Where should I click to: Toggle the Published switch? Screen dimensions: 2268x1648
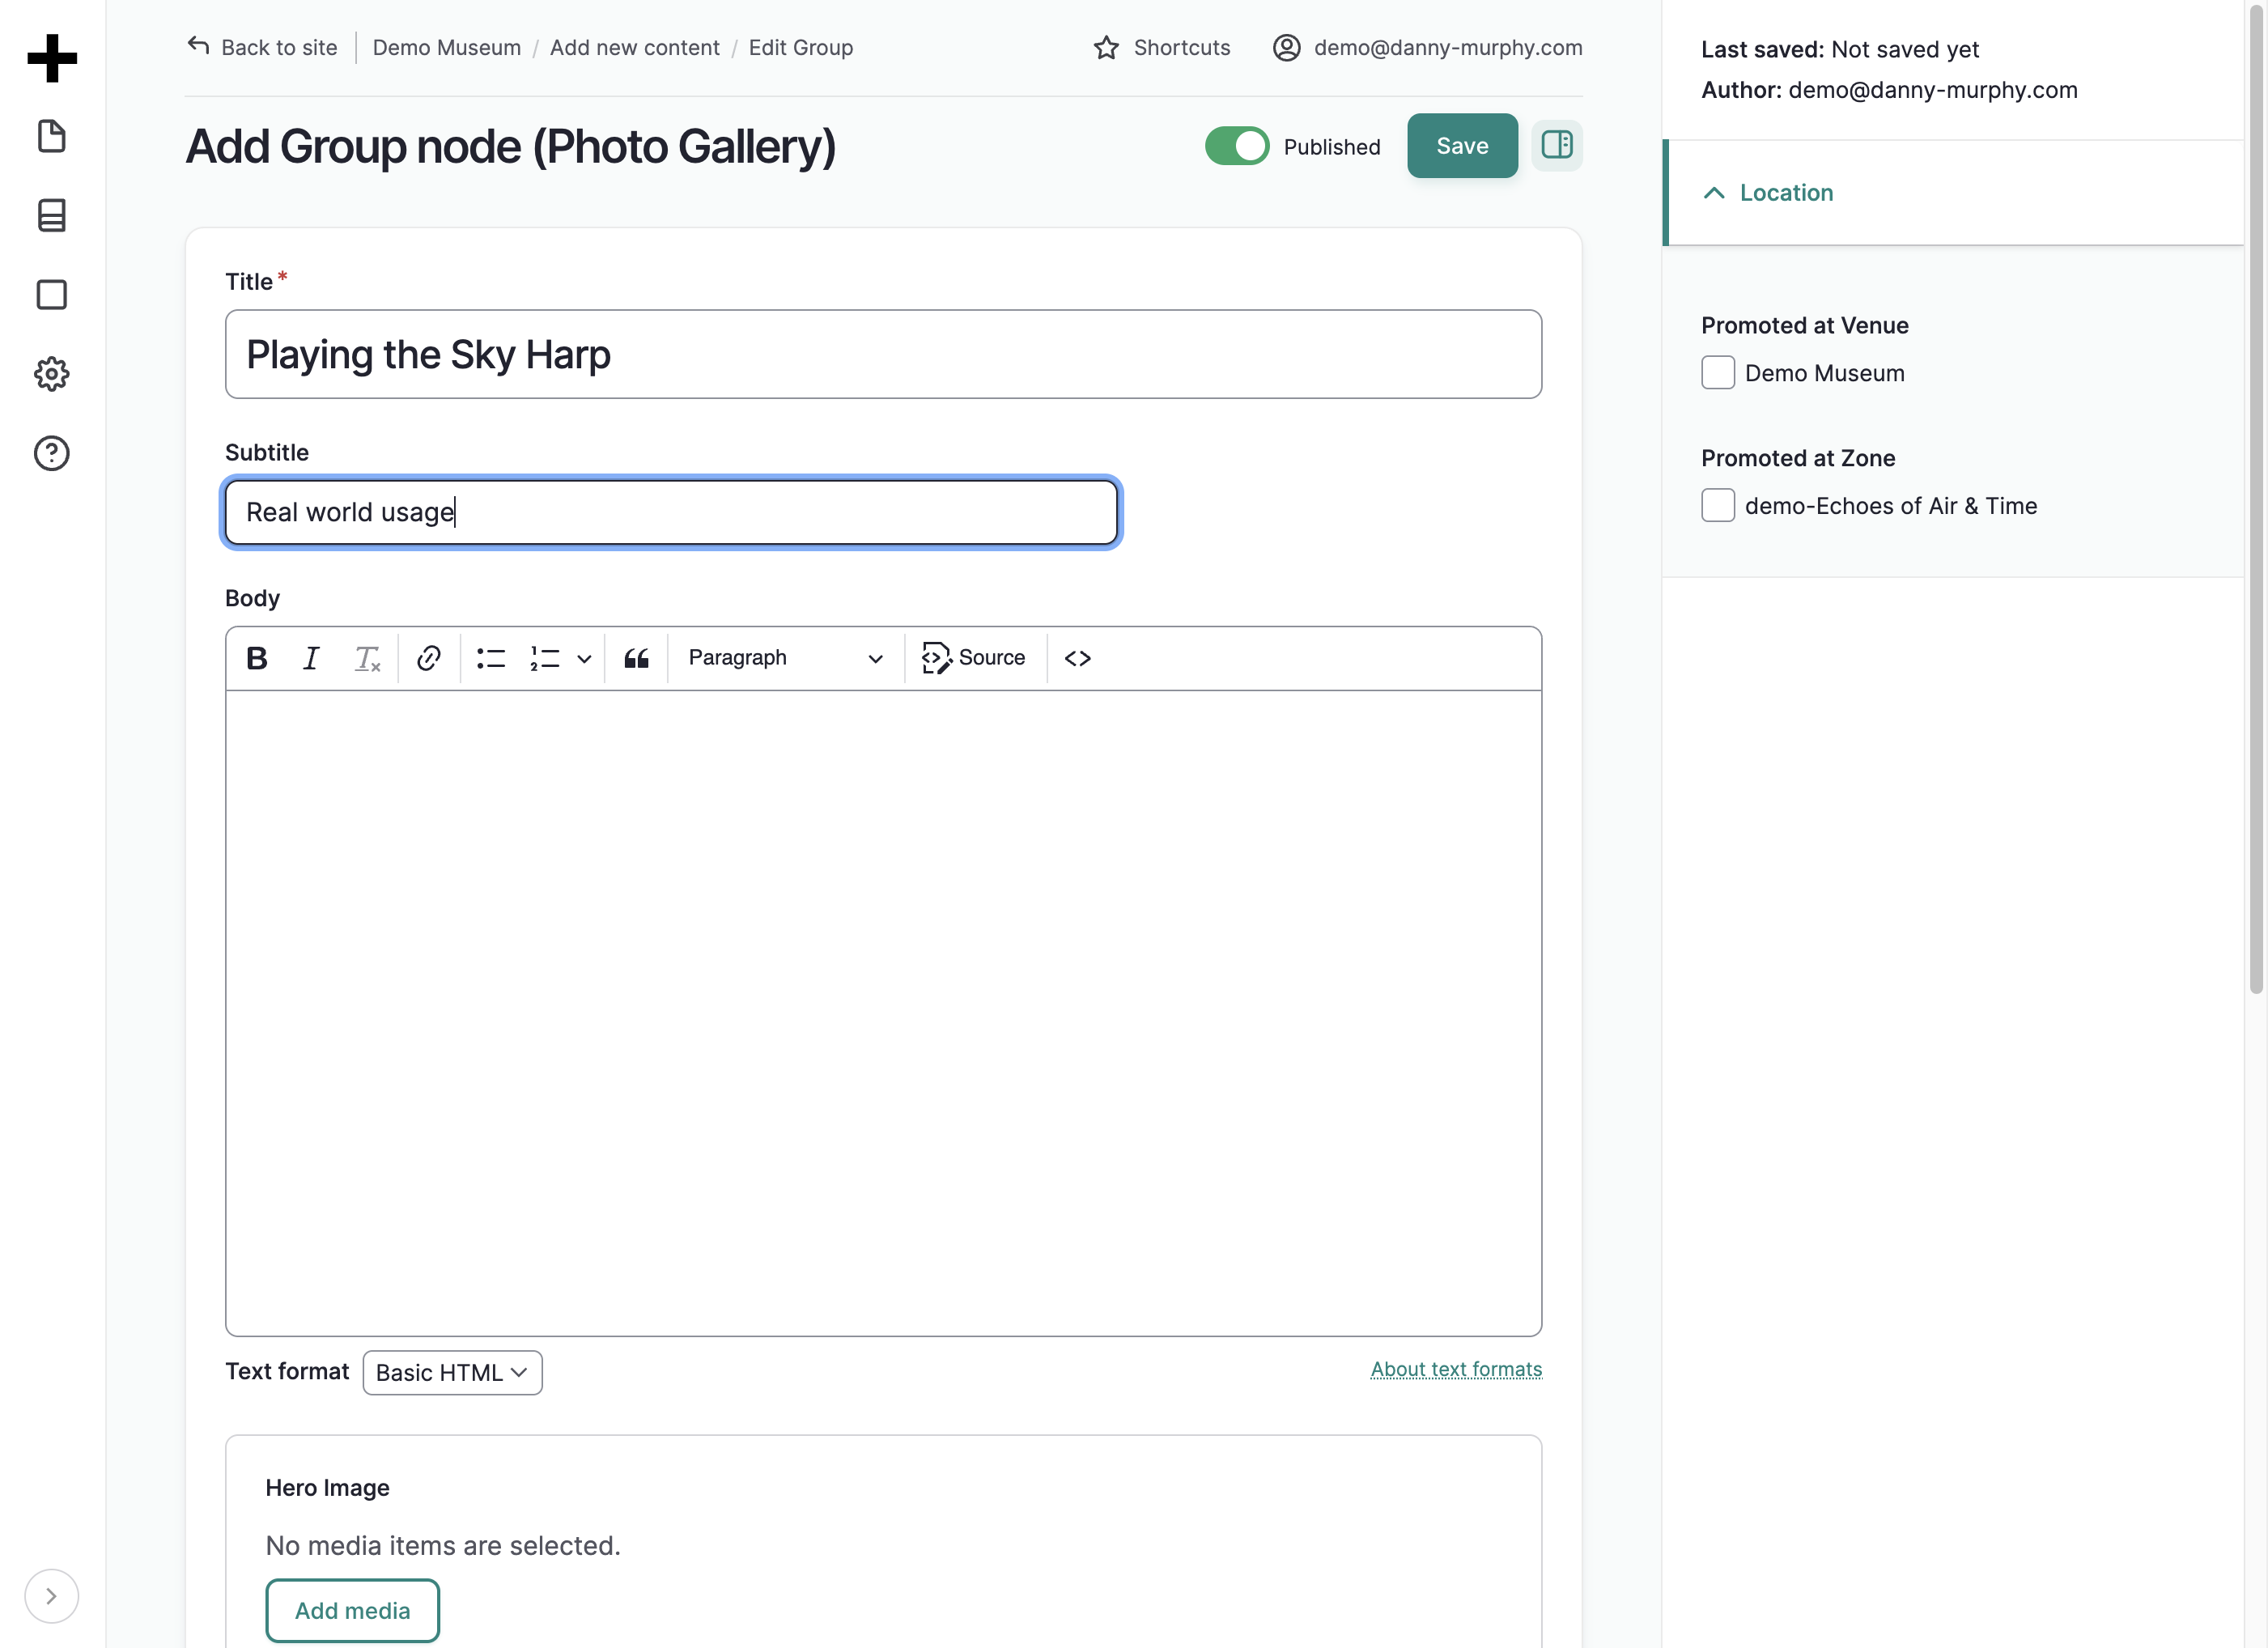(x=1237, y=146)
